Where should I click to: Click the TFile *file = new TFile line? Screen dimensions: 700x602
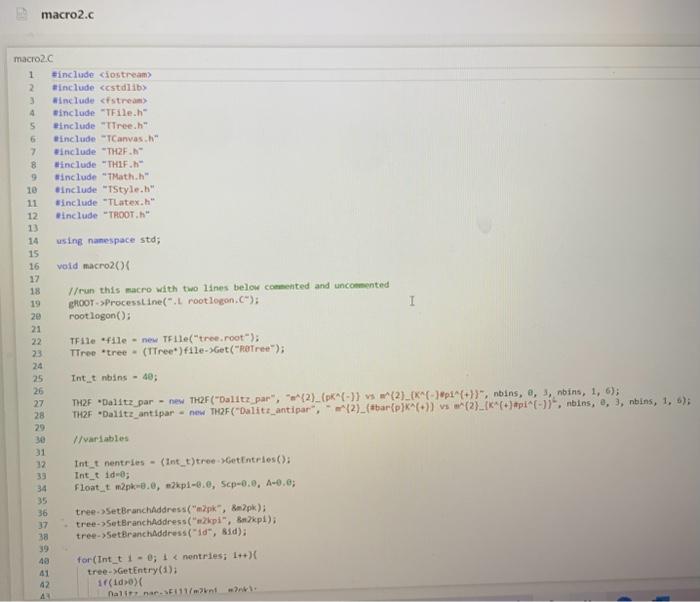[x=164, y=339]
